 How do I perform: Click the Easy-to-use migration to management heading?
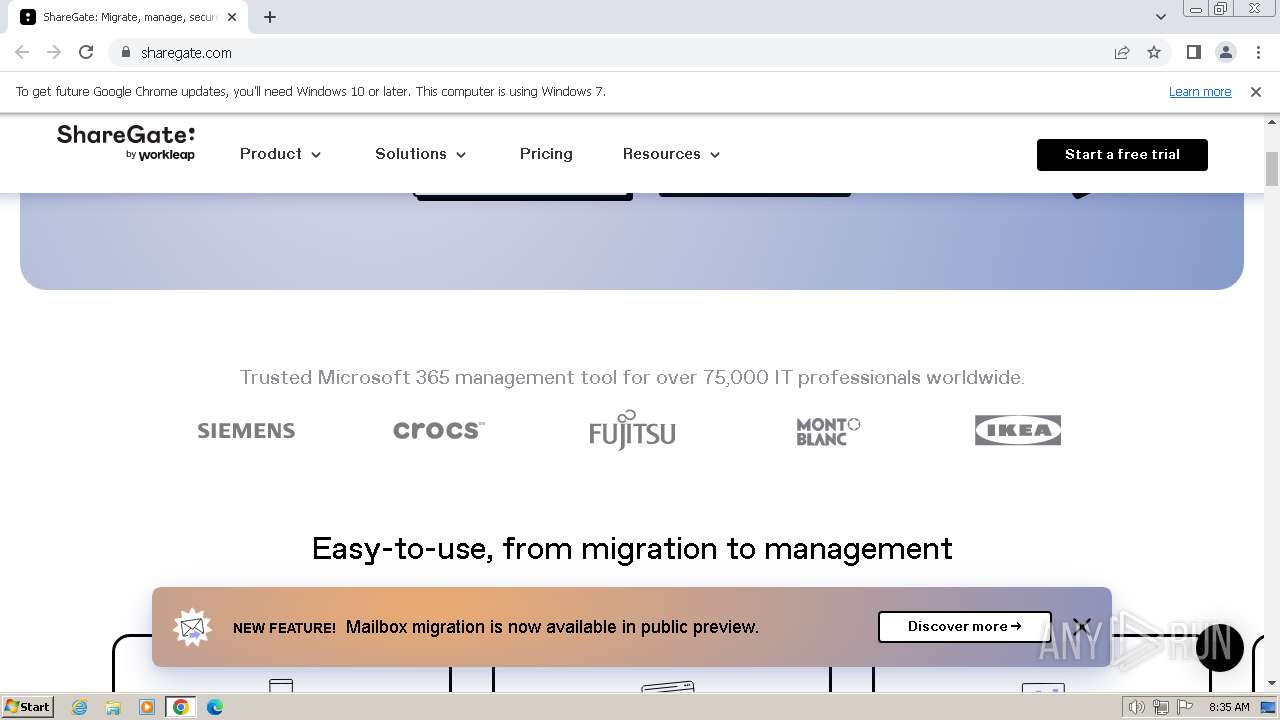pos(632,549)
